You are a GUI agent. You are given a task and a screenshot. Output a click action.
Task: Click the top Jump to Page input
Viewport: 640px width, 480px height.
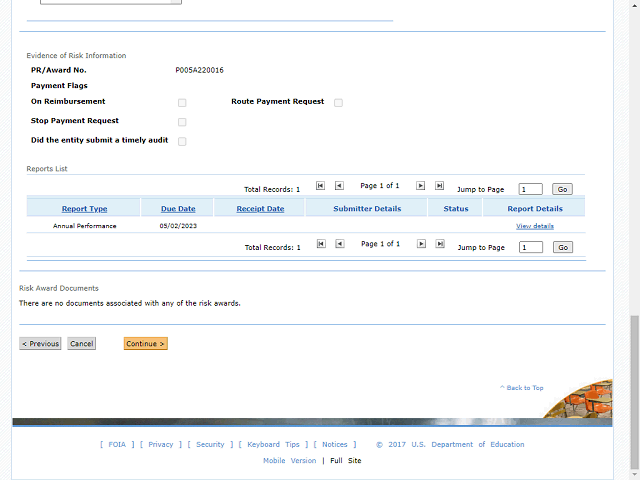click(x=531, y=189)
